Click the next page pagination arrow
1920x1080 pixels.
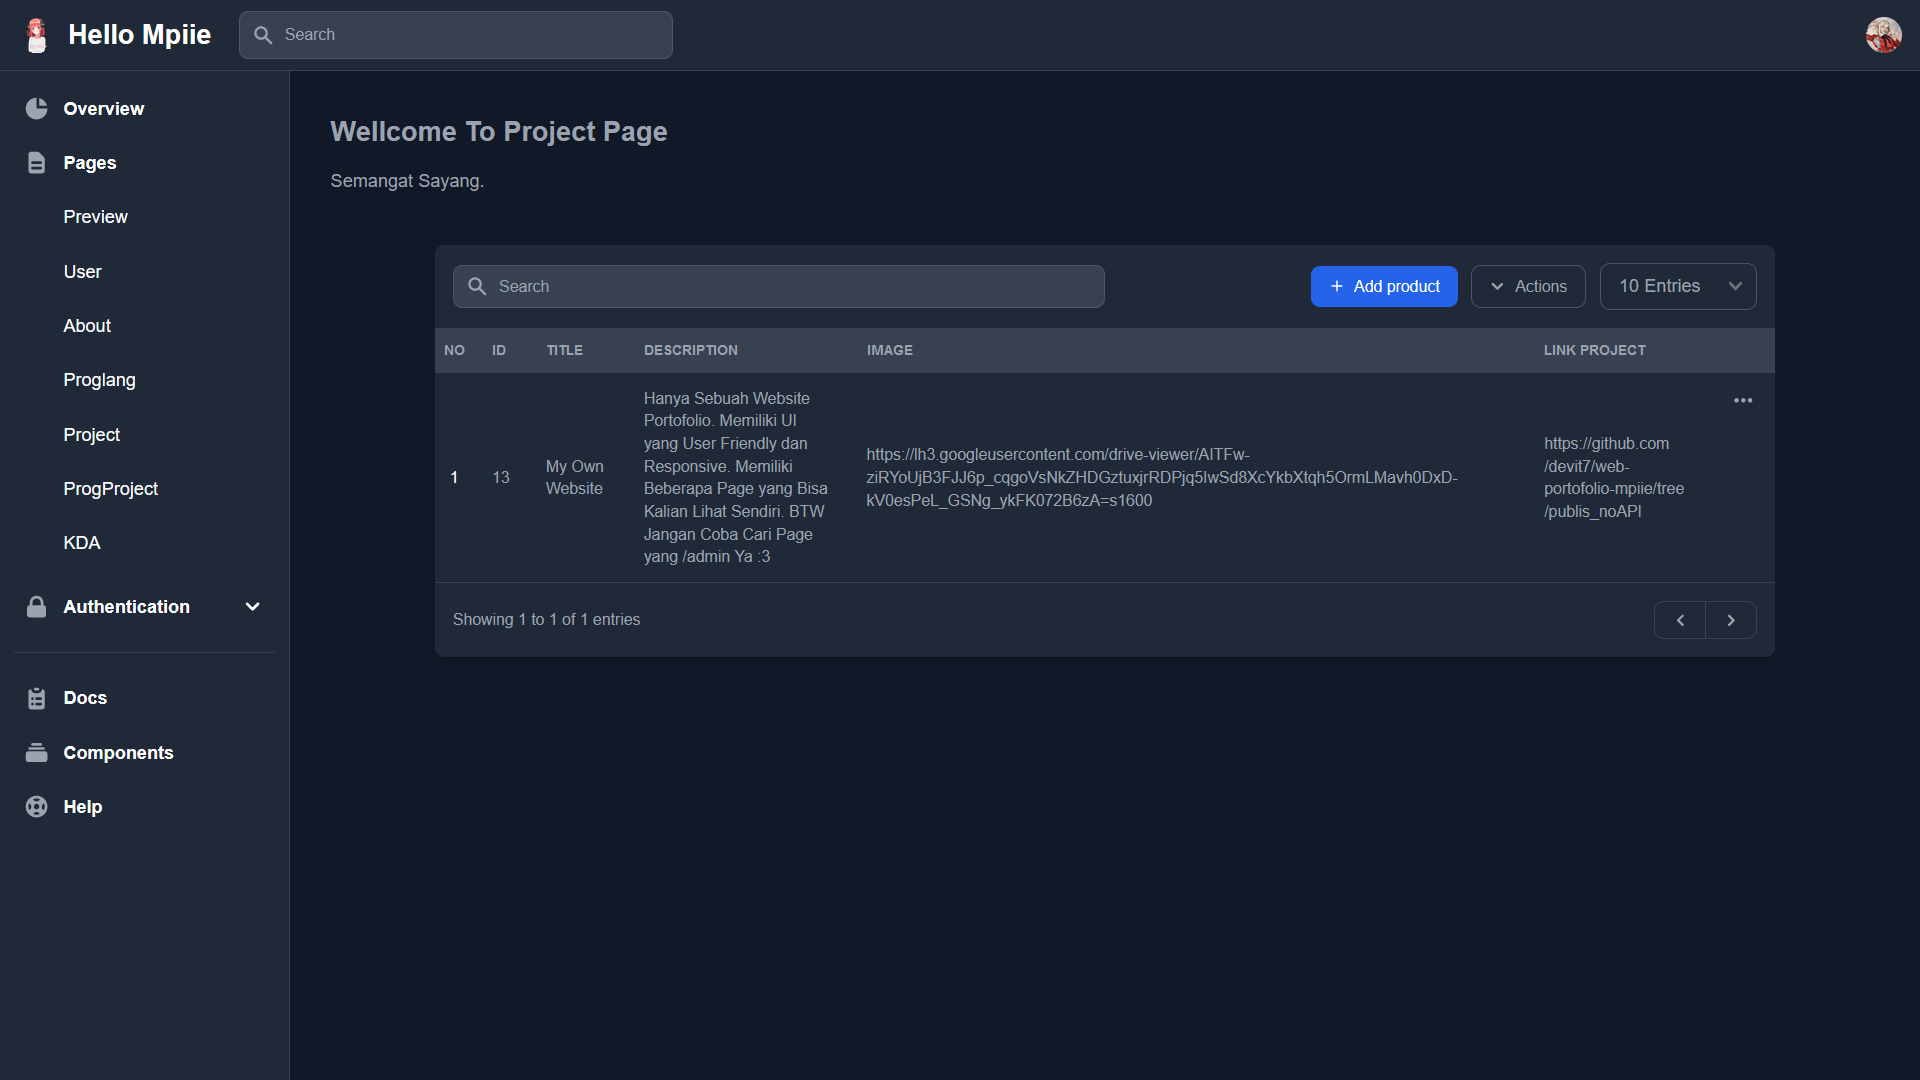click(1731, 620)
